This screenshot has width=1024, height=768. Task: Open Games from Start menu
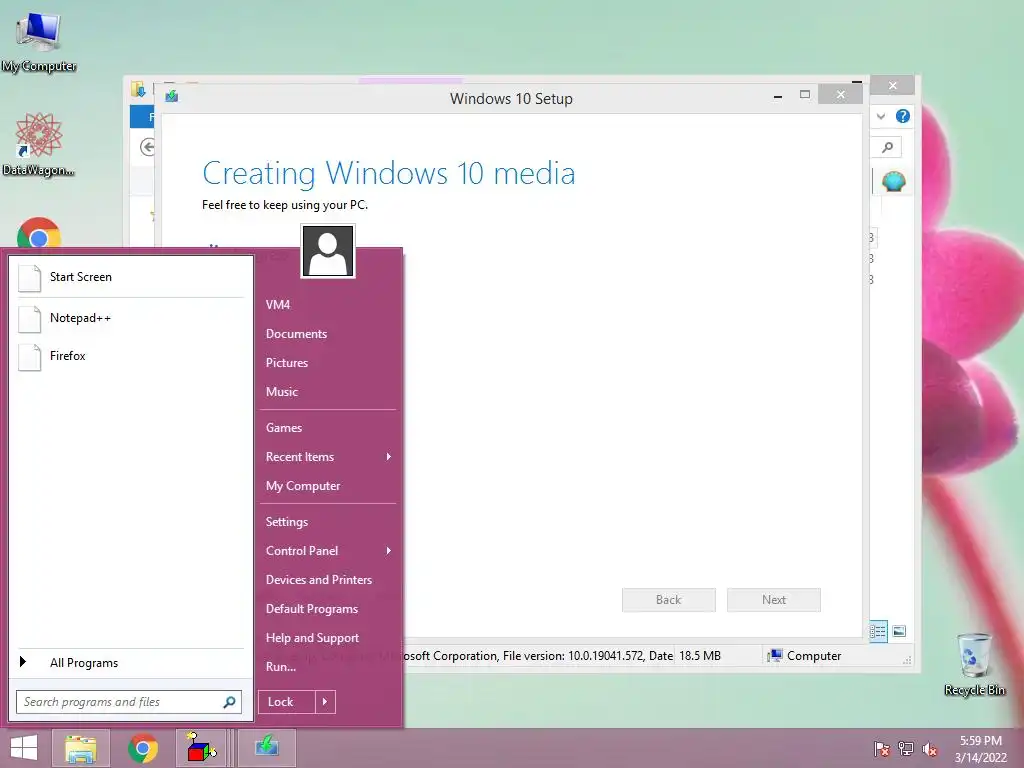[284, 428]
